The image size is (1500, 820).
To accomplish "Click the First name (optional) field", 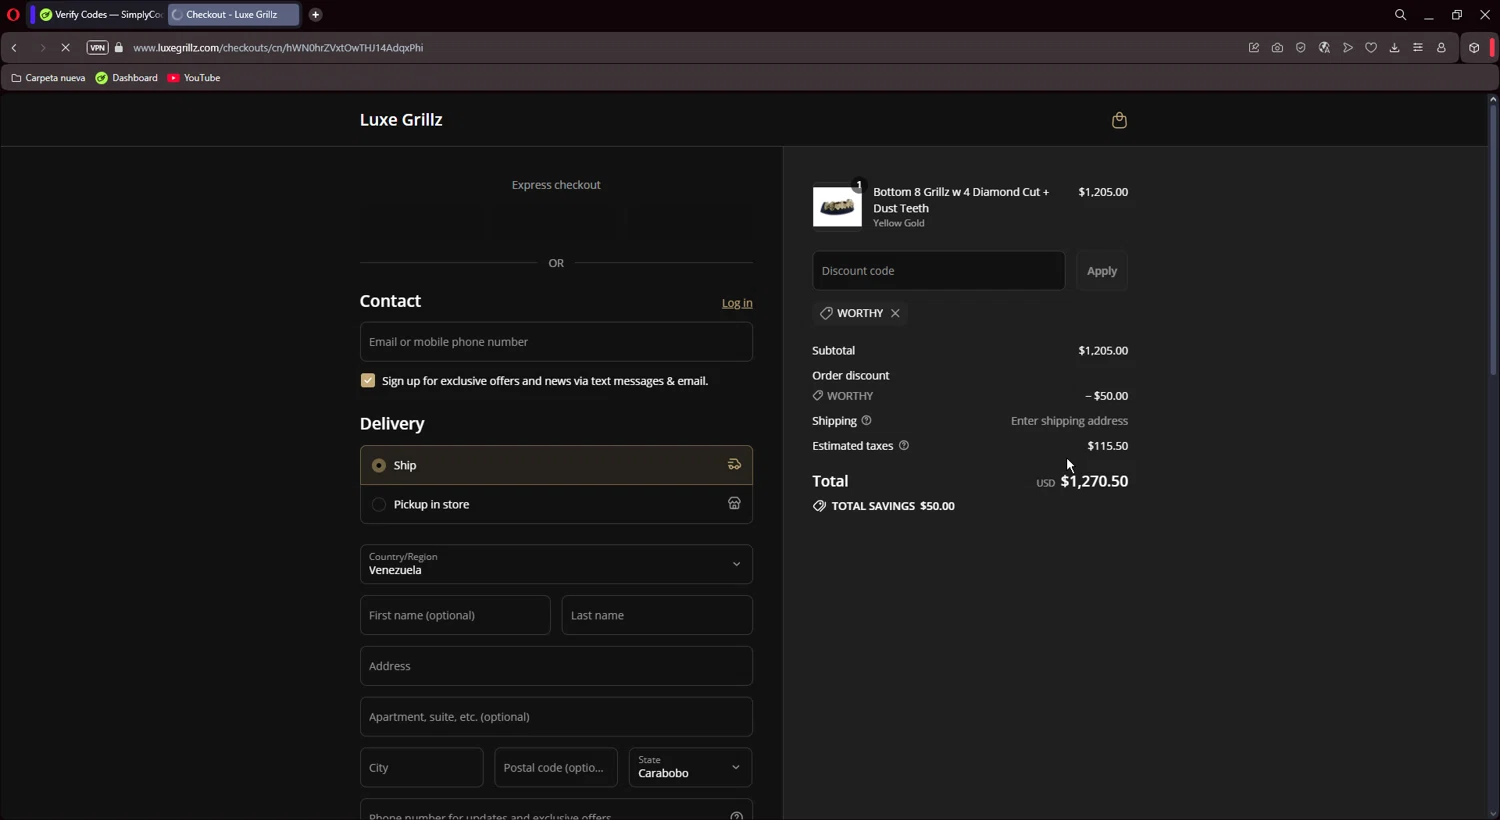I will click(455, 615).
